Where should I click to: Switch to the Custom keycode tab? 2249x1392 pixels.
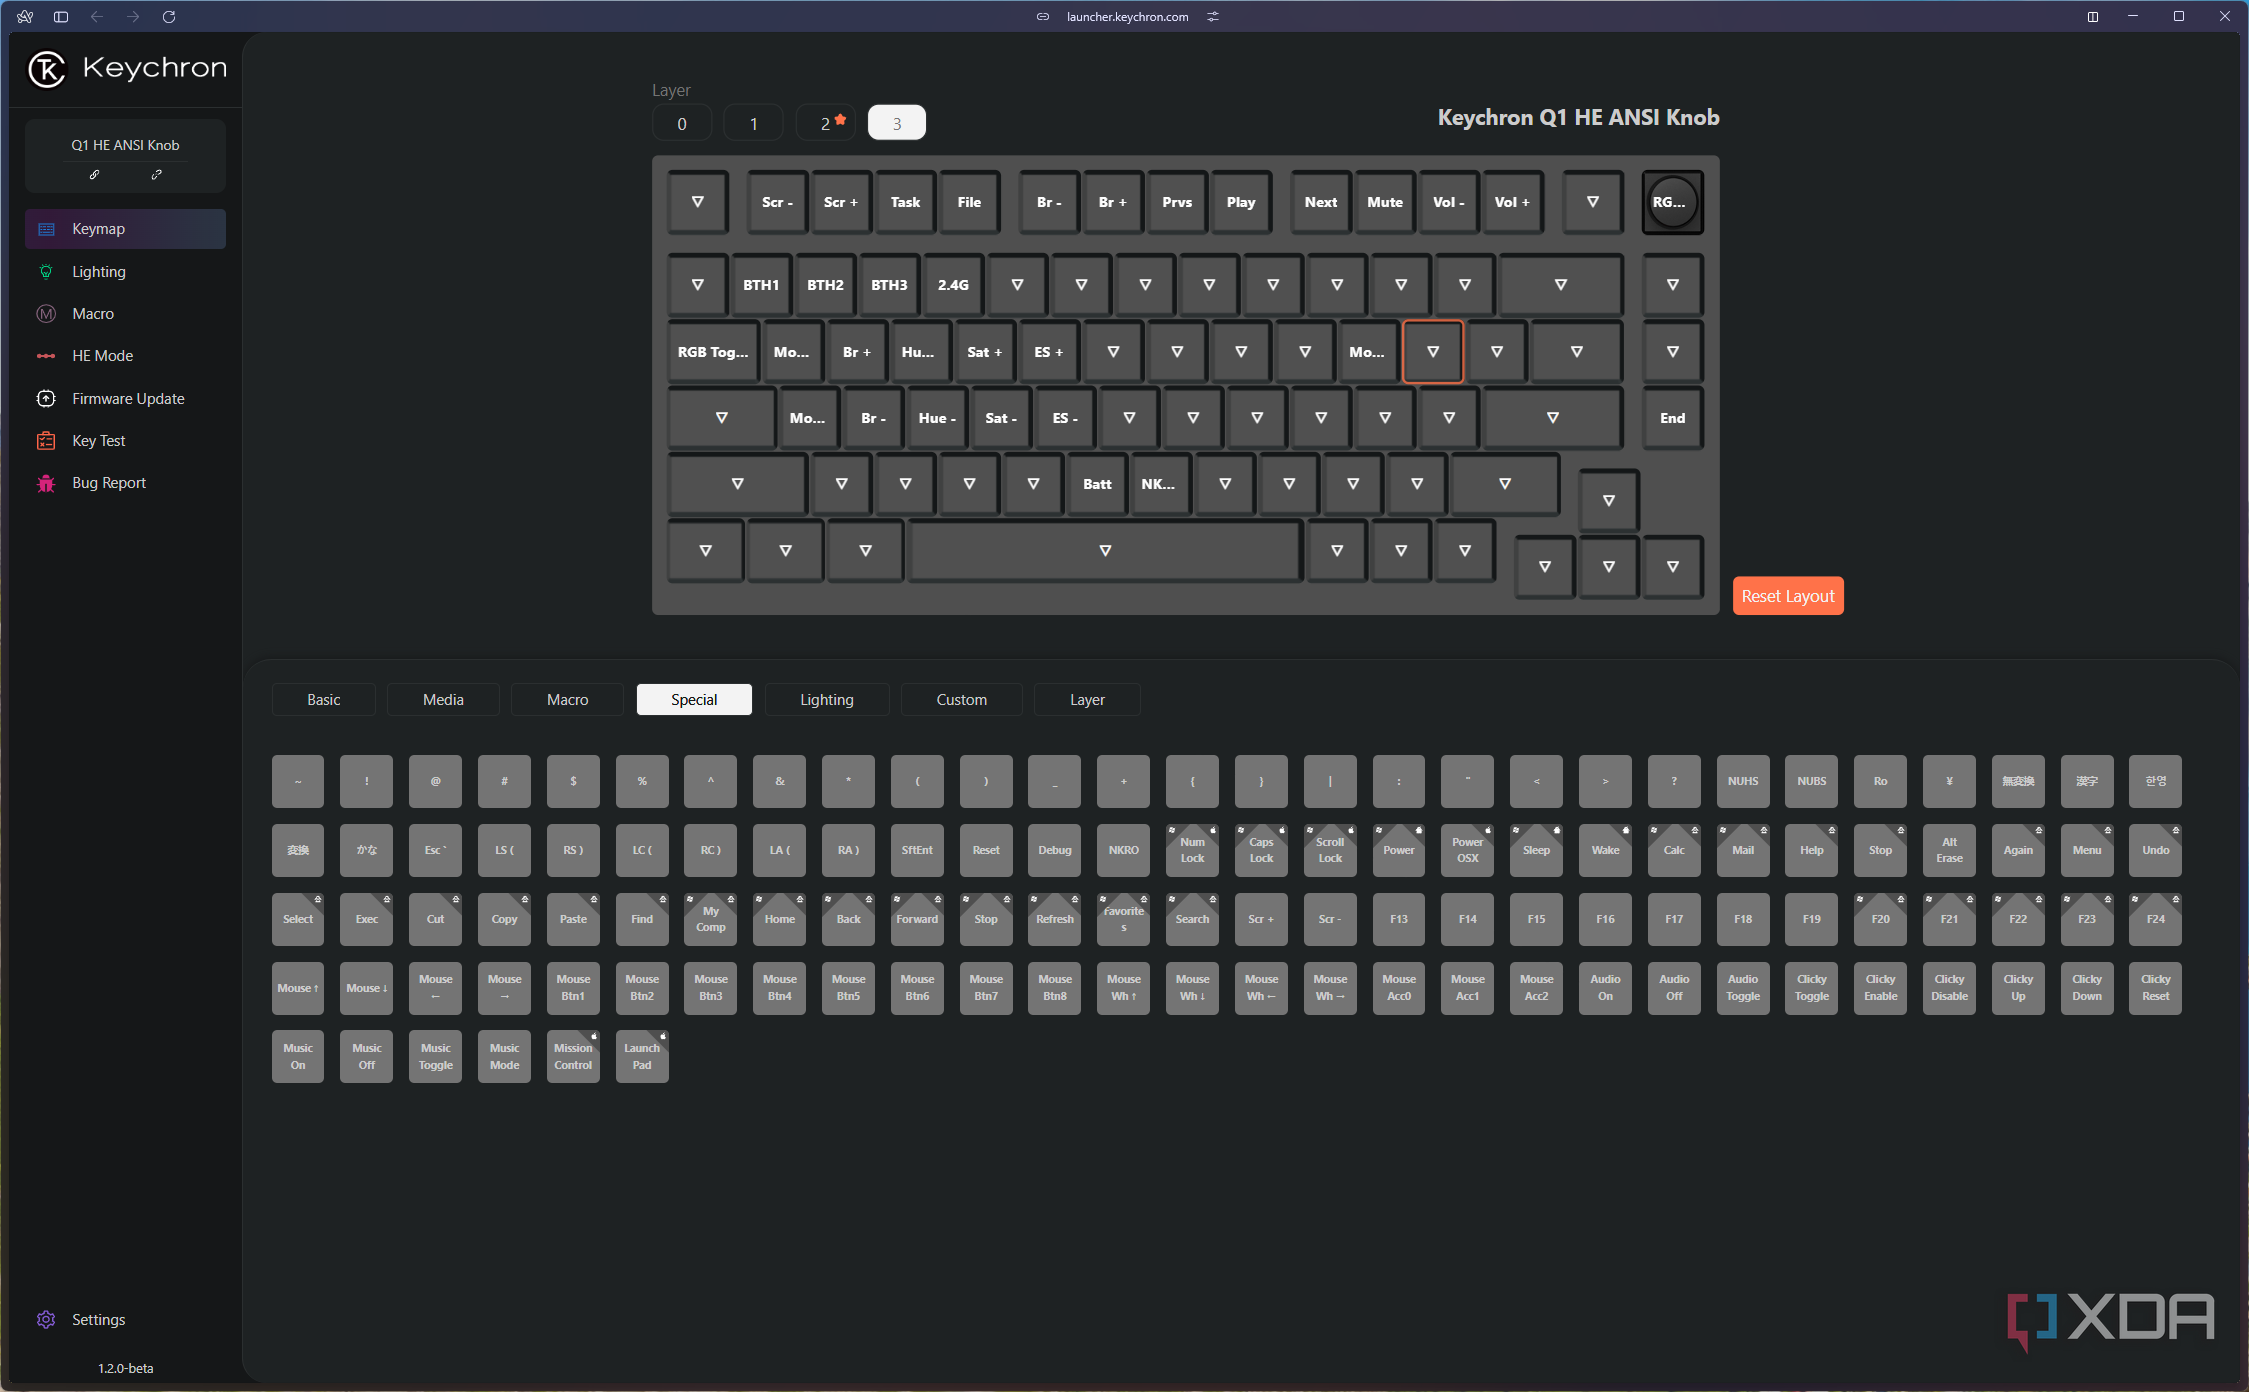962,700
